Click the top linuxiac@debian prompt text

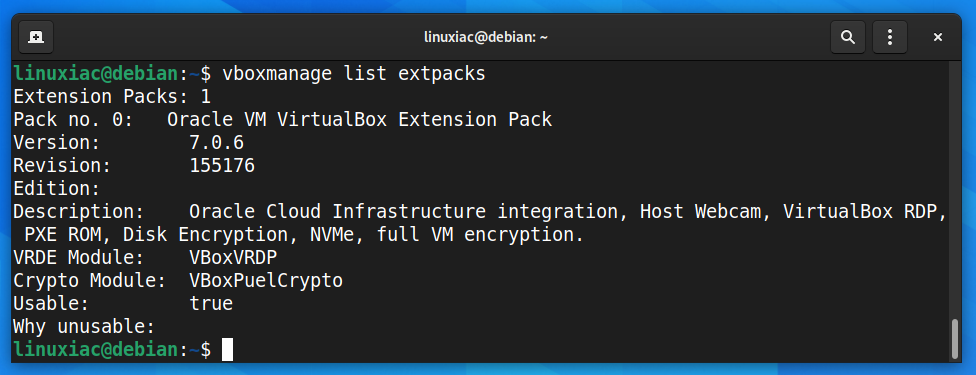[95, 74]
